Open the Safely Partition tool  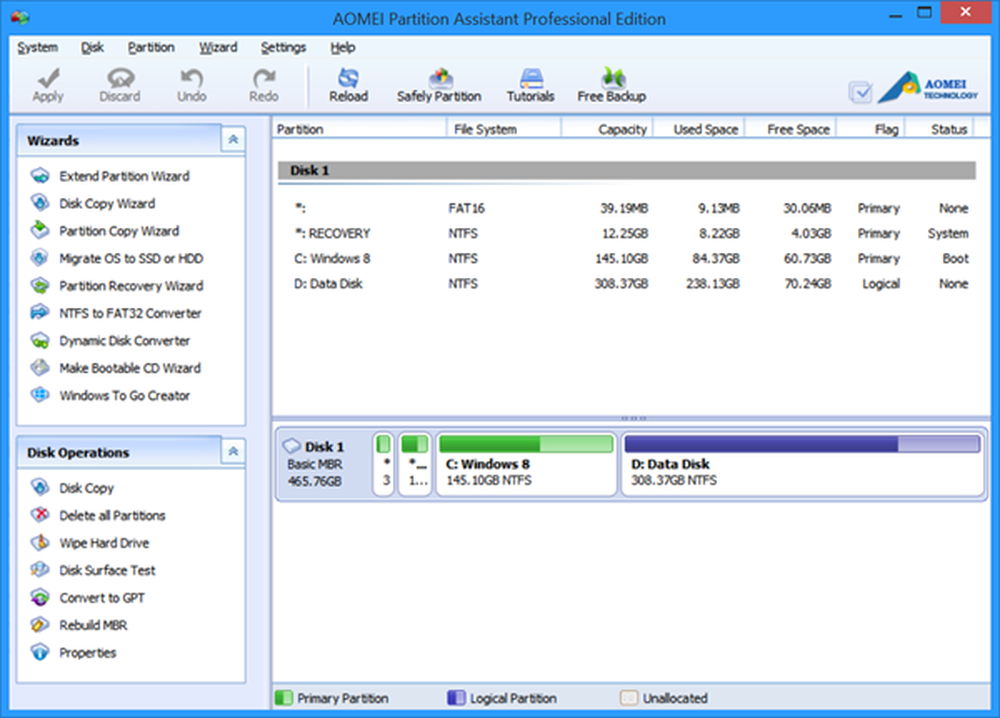click(x=439, y=85)
